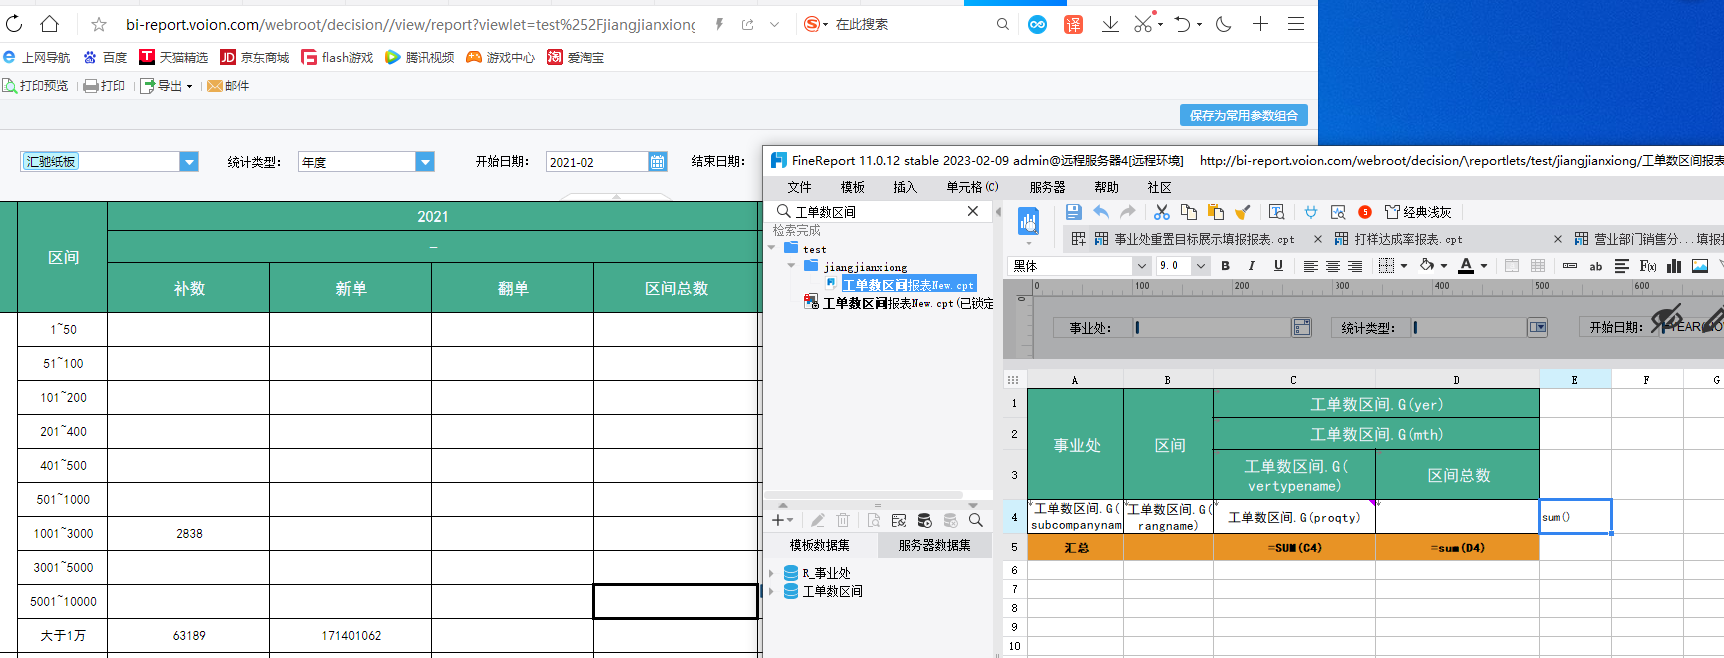
Task: Click 保存为常用参数组合 button
Action: tap(1243, 115)
